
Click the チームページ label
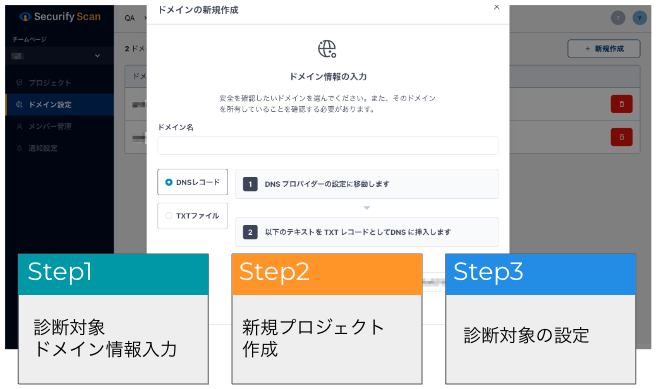29,39
